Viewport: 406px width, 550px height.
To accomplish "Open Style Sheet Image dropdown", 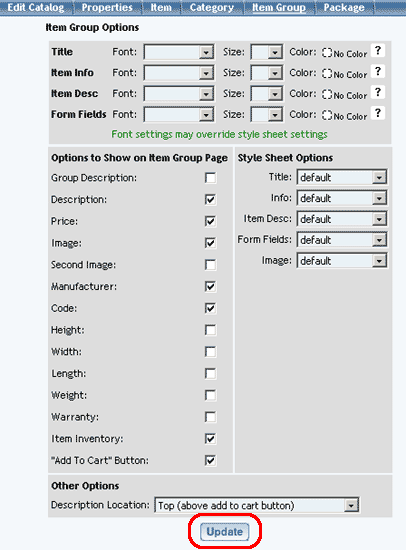I will (342, 261).
